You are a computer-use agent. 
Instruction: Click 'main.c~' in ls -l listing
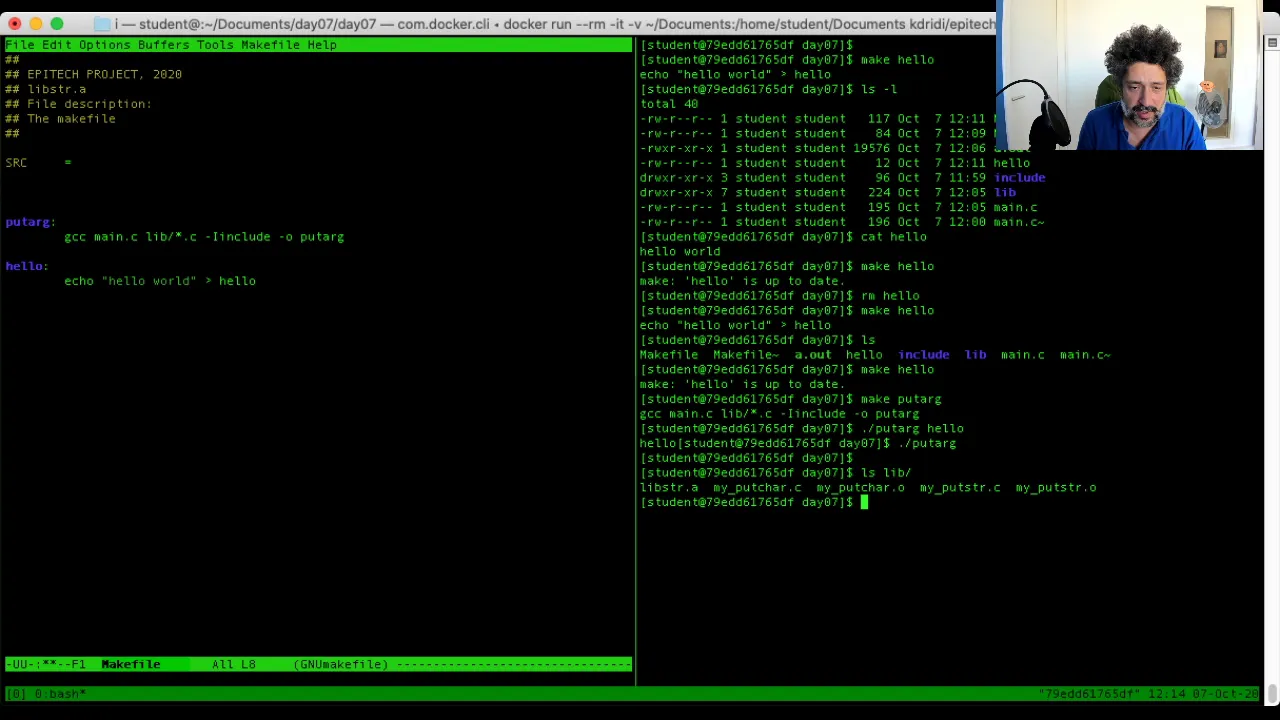point(1019,222)
